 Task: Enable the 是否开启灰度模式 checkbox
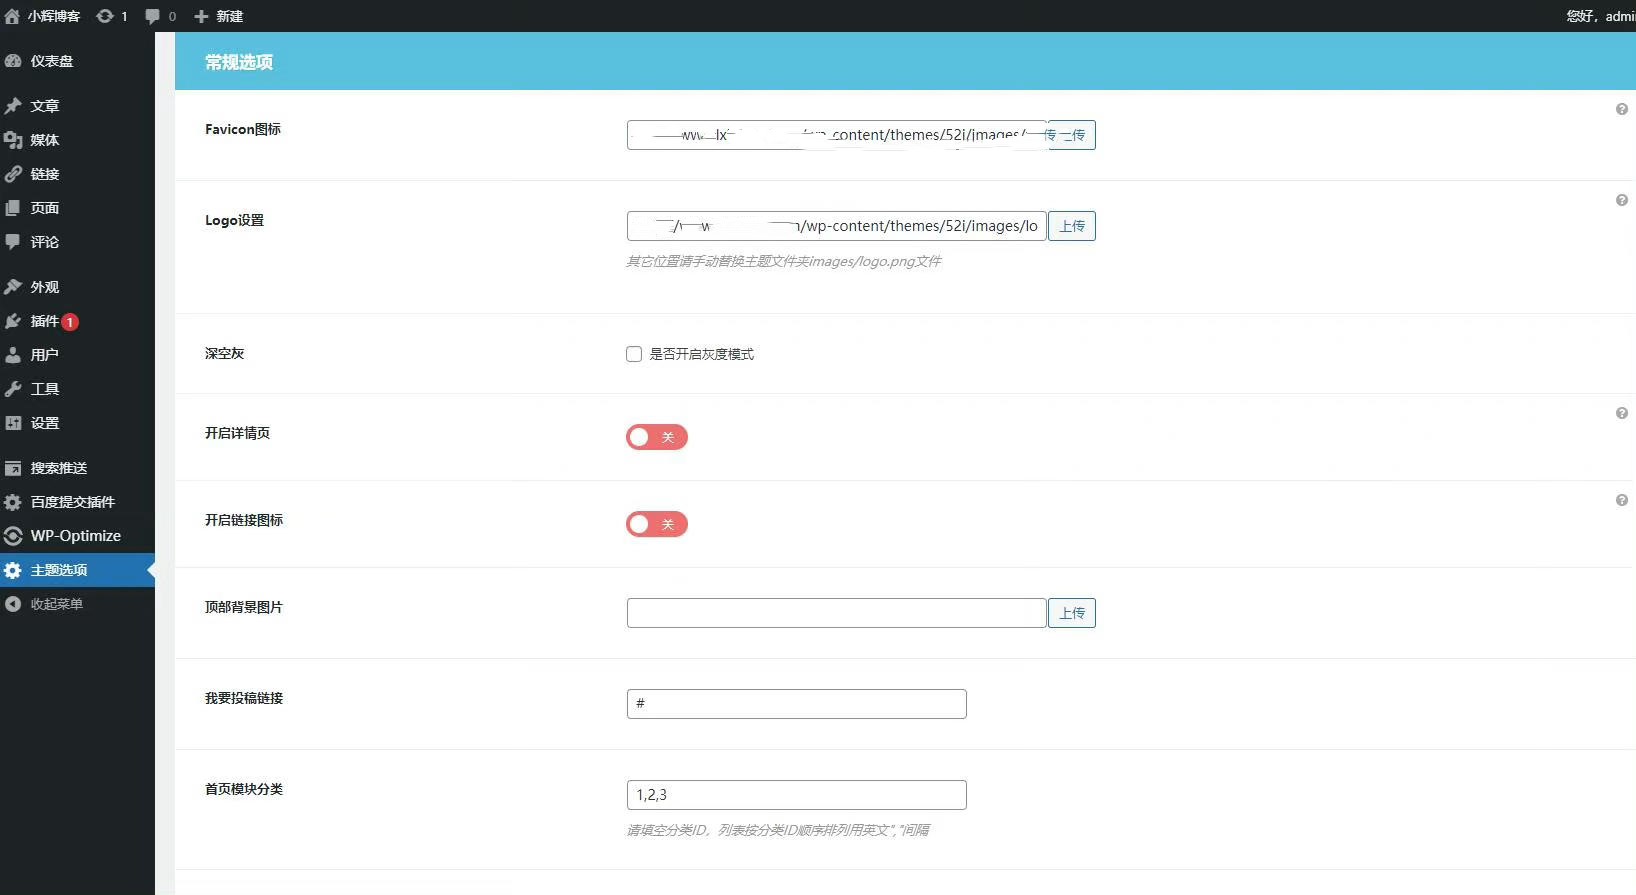(x=634, y=354)
